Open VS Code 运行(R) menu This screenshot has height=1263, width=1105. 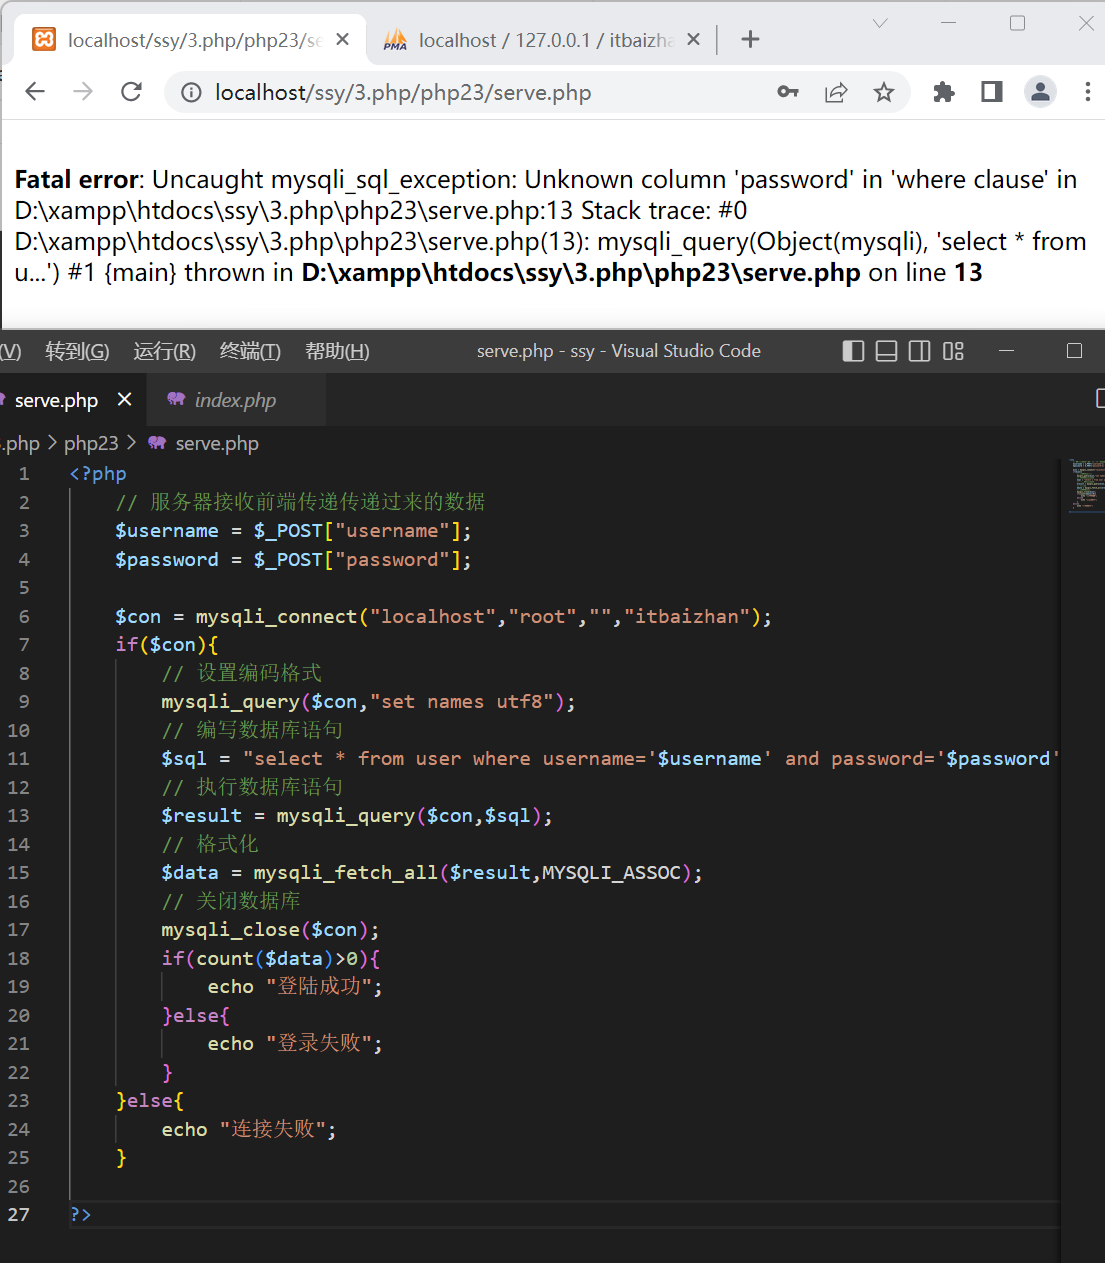tap(165, 351)
